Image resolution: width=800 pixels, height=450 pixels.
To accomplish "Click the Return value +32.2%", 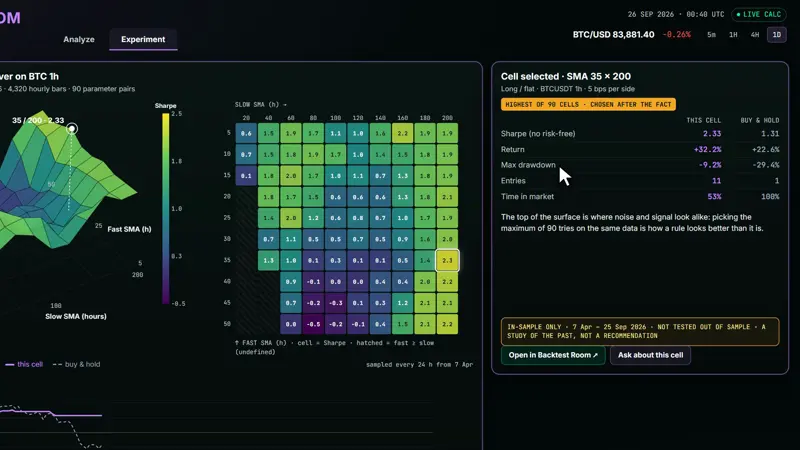I will pyautogui.click(x=708, y=149).
